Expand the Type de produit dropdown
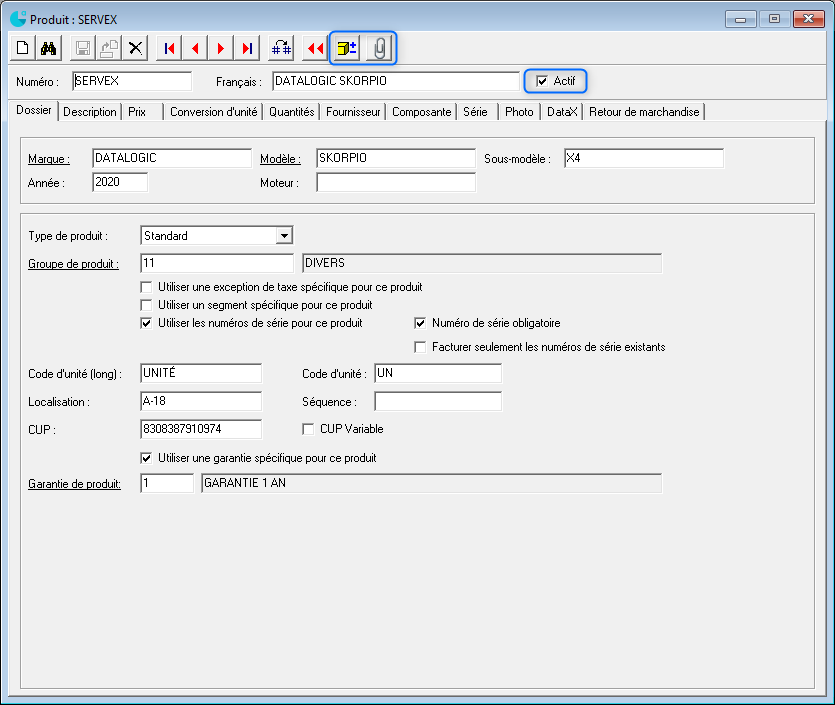This screenshot has width=835, height=705. click(284, 235)
